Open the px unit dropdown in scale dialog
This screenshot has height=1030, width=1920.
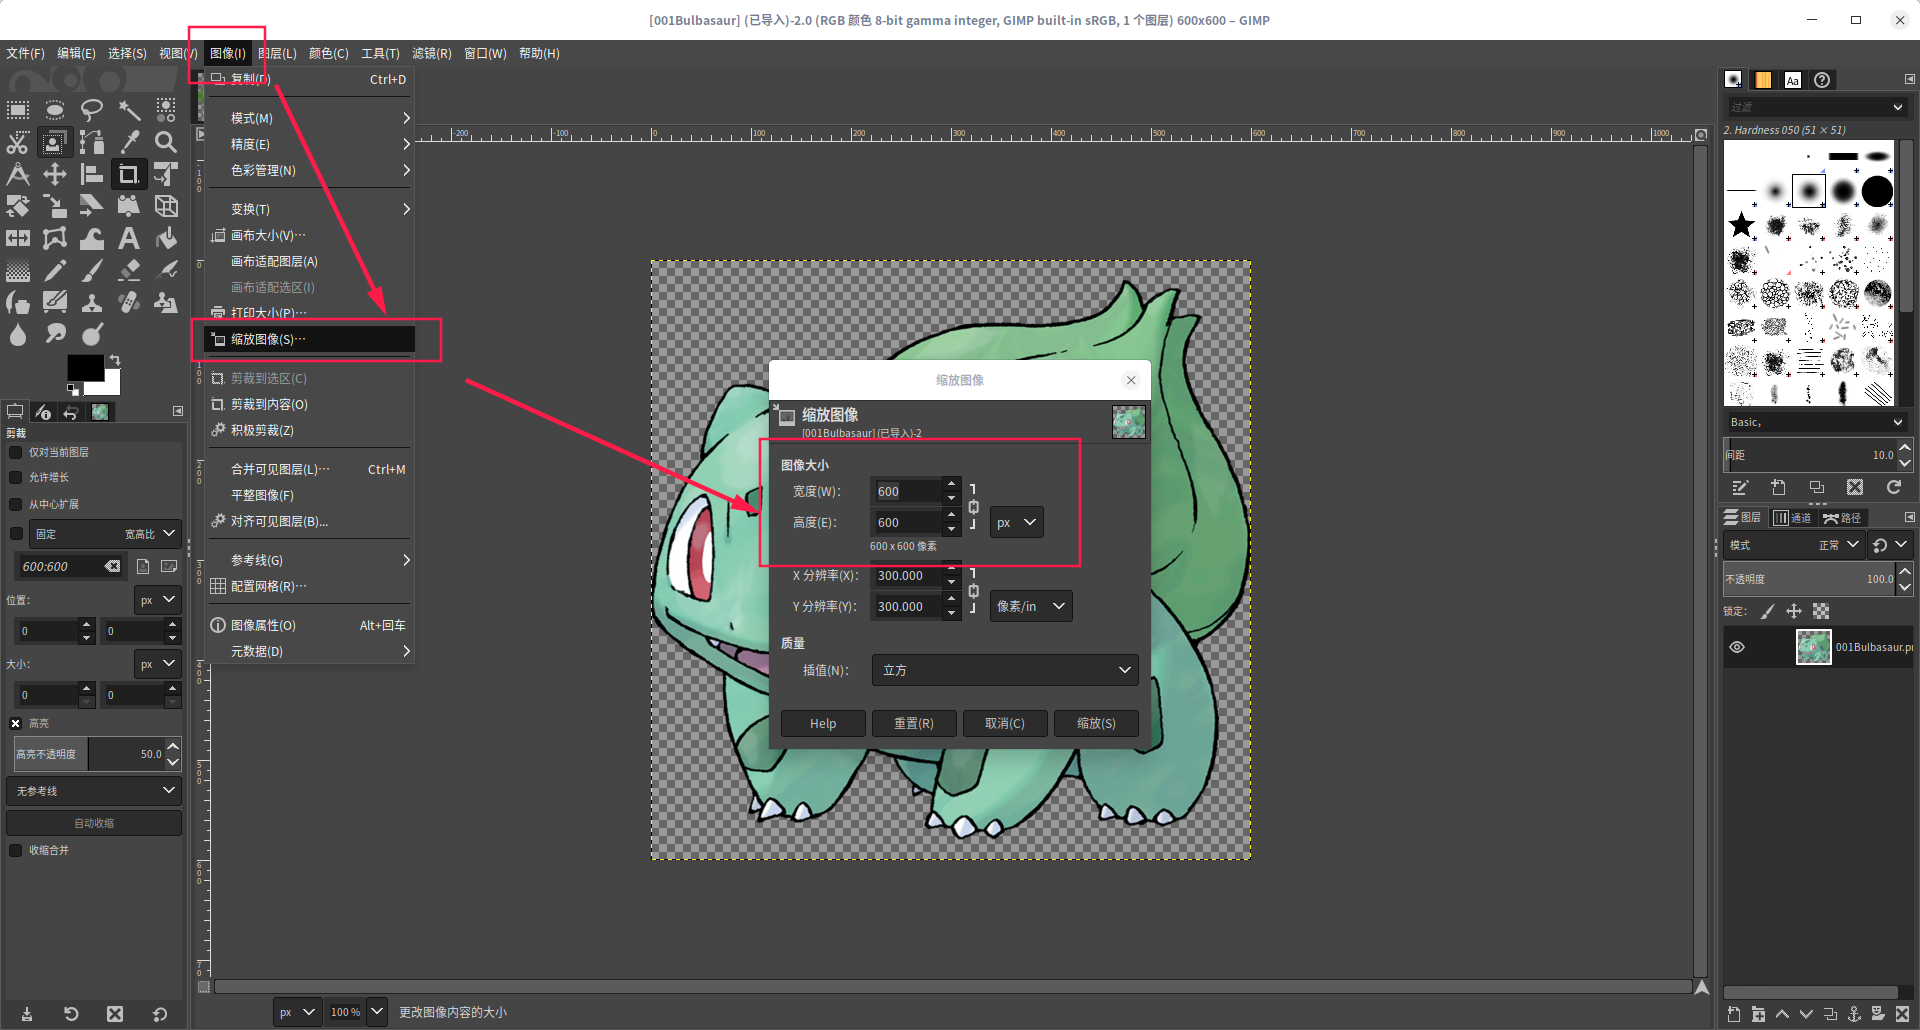point(1017,522)
